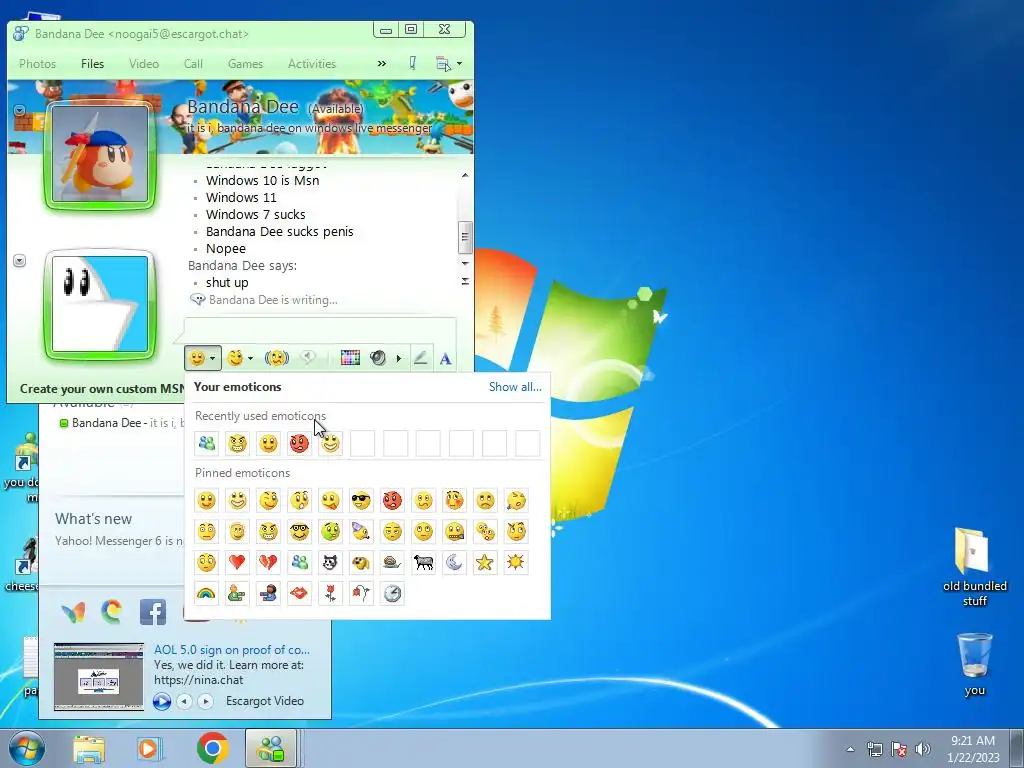The width and height of the screenshot is (1024, 768).
Task: Pick the black sheep emoticon
Action: [423, 562]
